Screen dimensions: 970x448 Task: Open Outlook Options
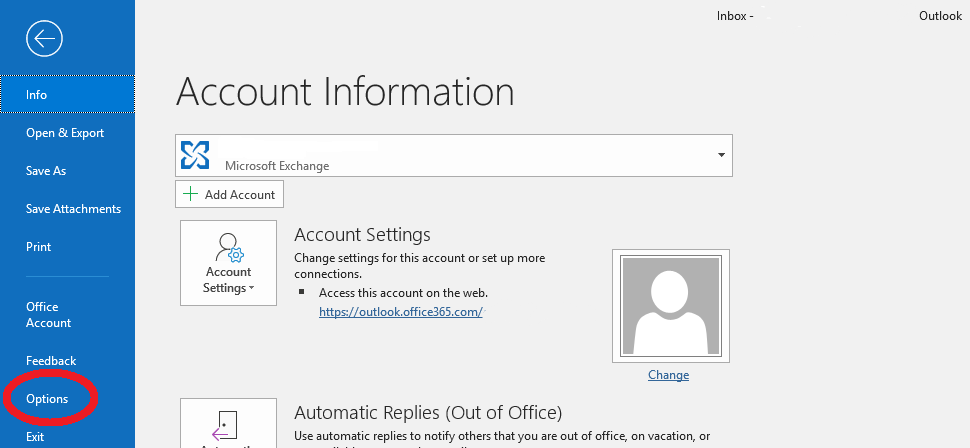point(47,399)
